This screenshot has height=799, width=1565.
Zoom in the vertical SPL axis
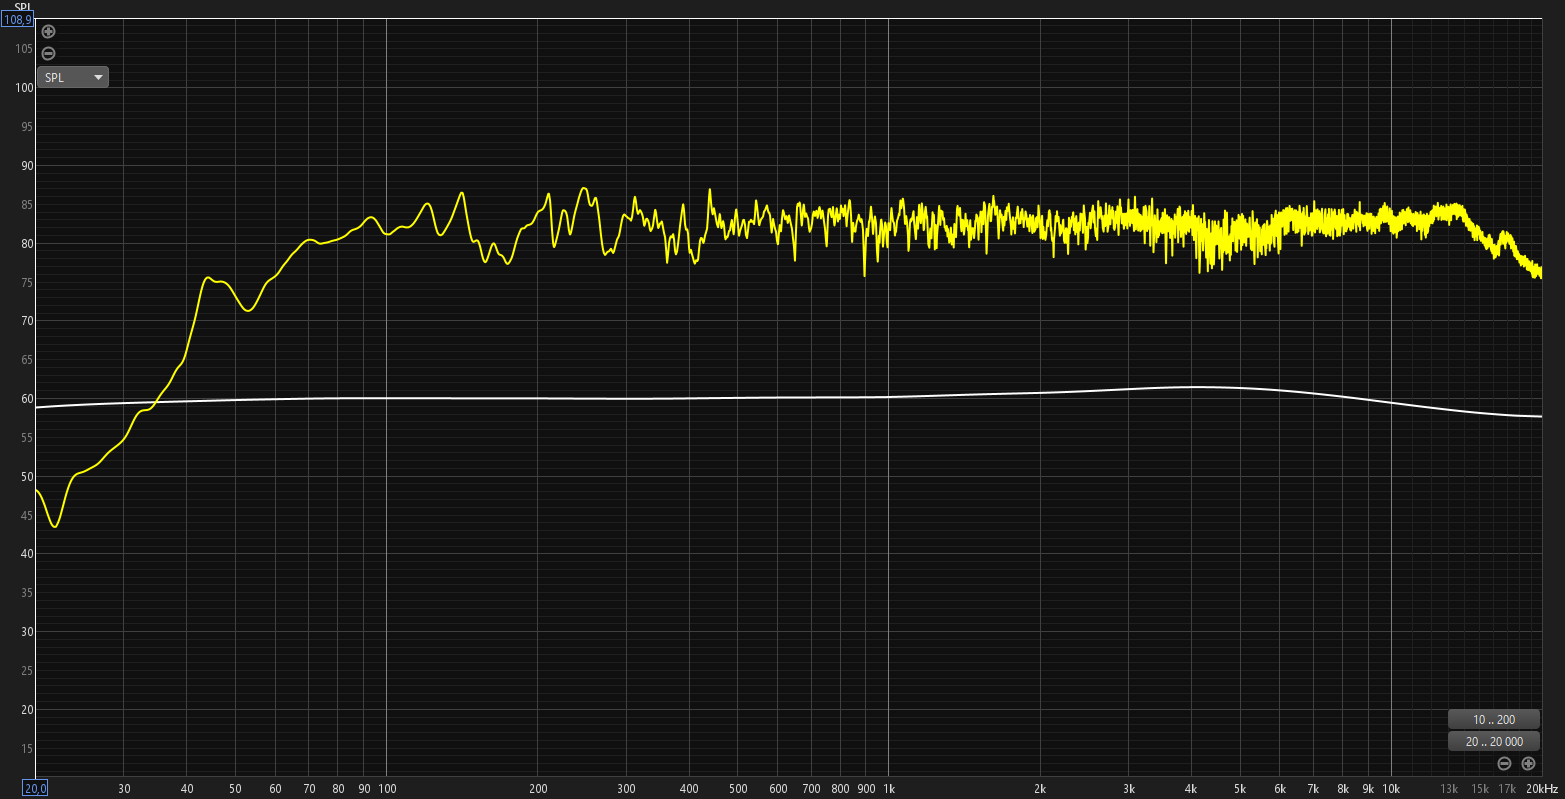48,32
